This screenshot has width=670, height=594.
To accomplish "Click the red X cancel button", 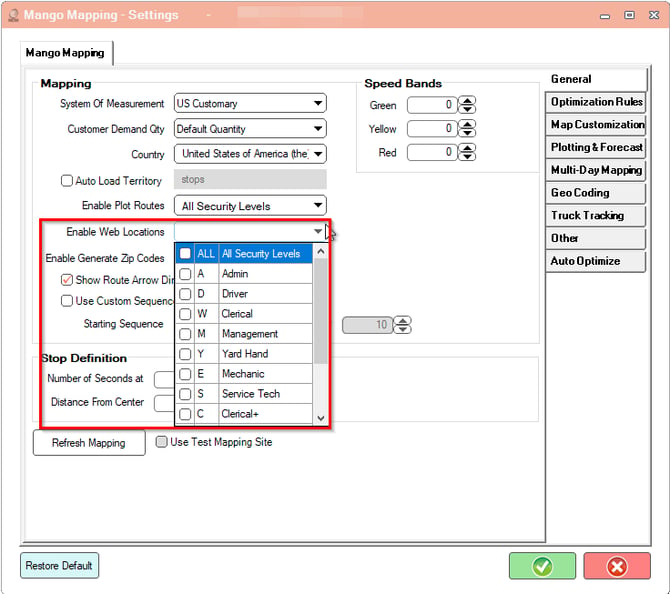I will 617,566.
